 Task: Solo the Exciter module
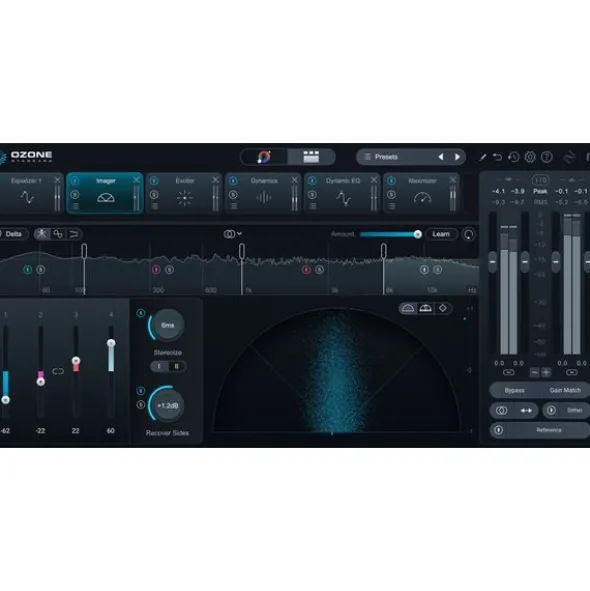(154, 195)
